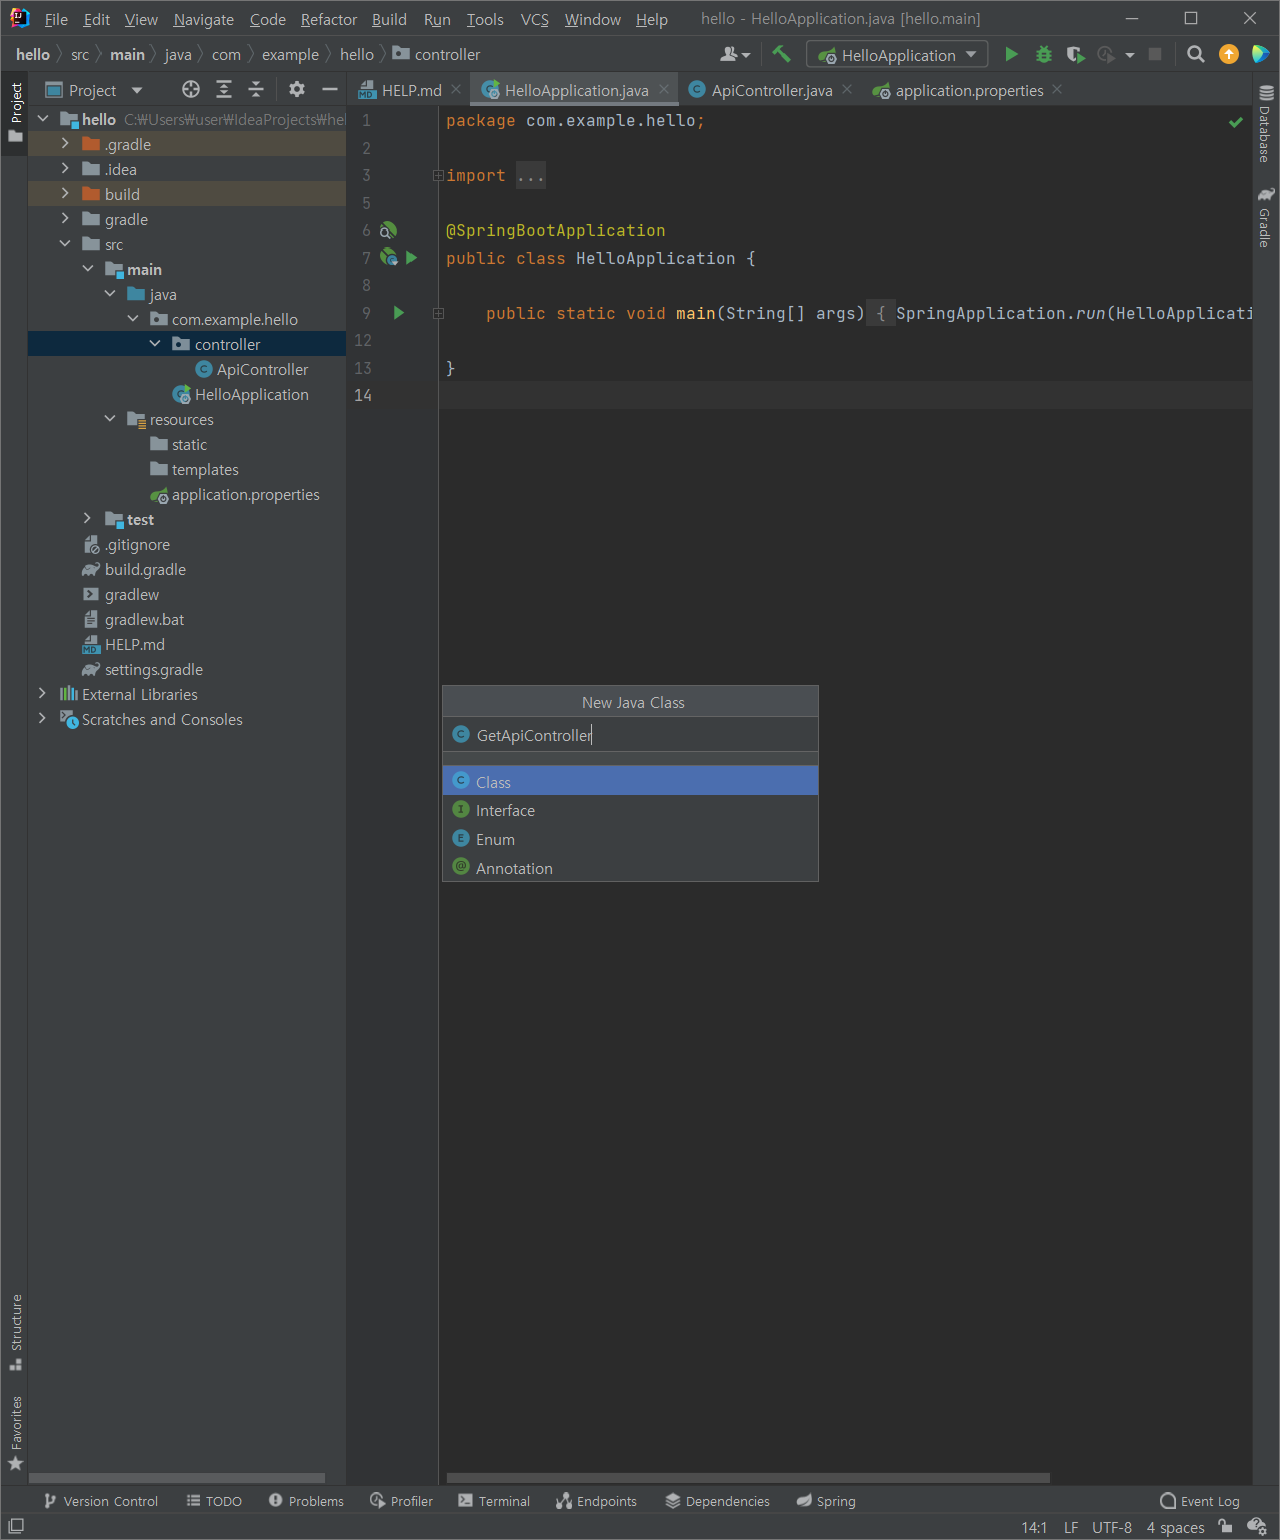1280x1540 pixels.
Task: Click read-only lock icon in status bar
Action: click(x=1225, y=1526)
